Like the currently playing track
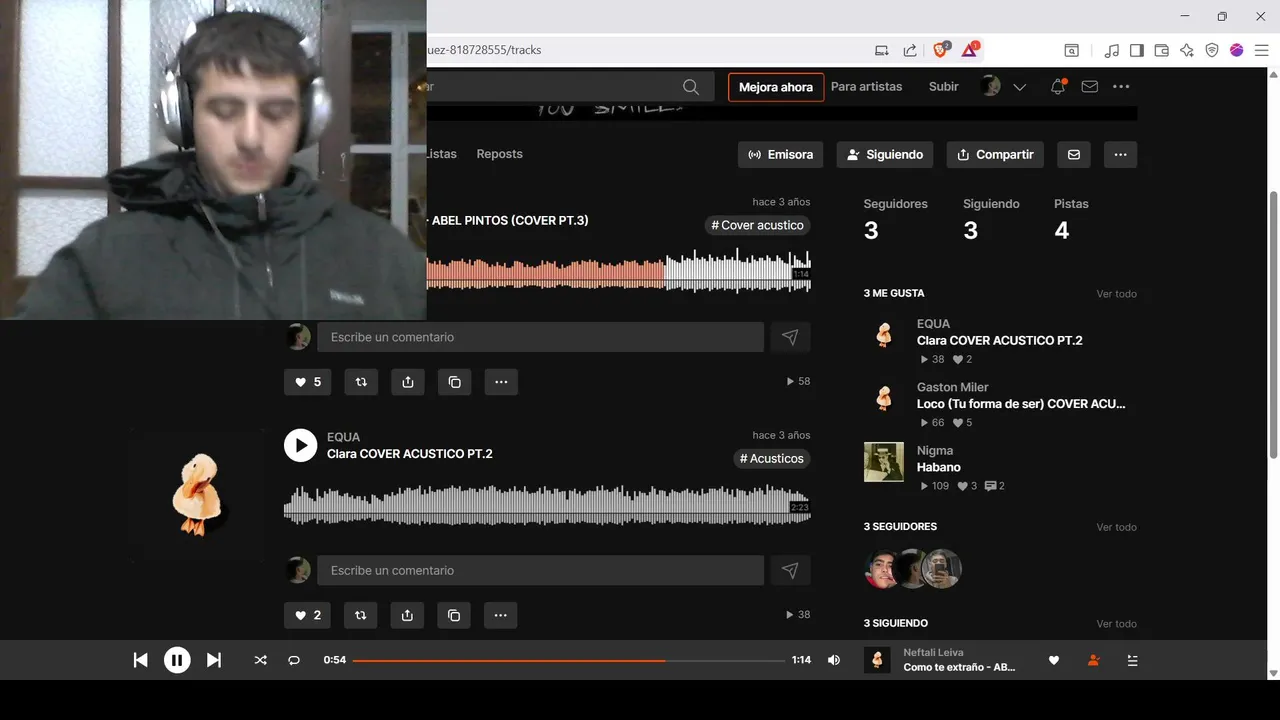 (x=1053, y=660)
